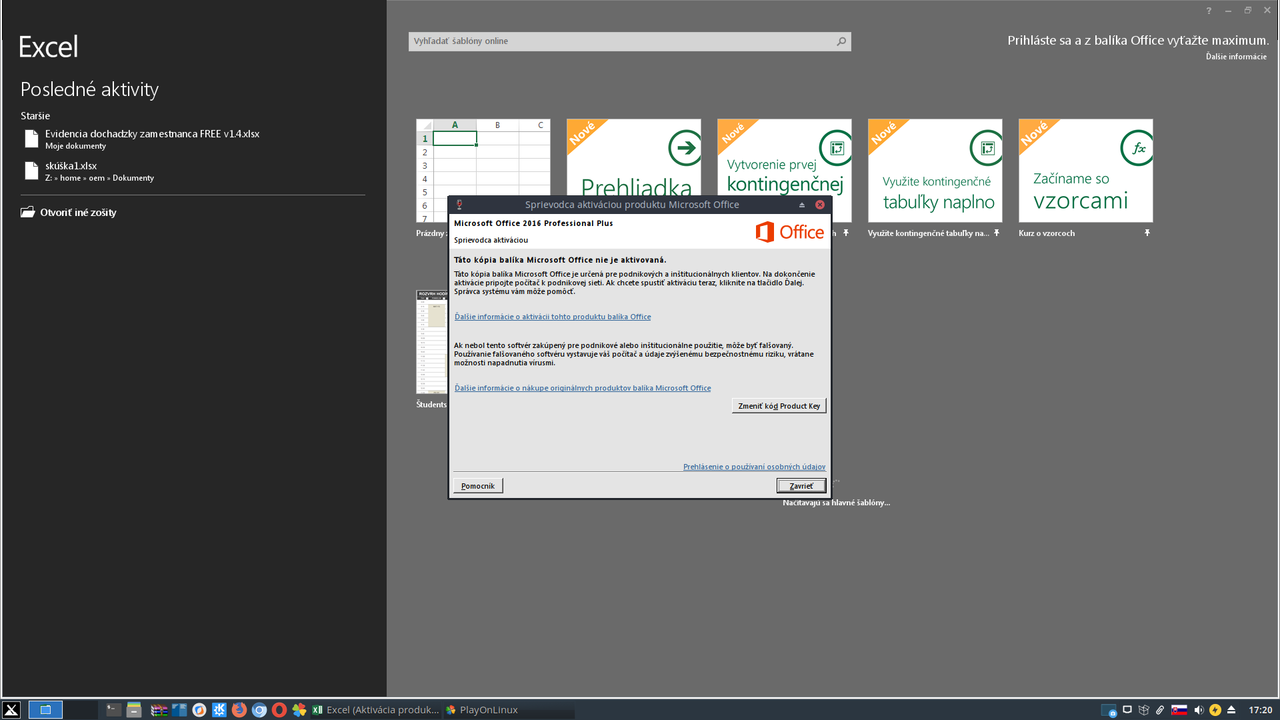Open 'Využite kontingenčné tabuľky naplno' template

(x=935, y=170)
